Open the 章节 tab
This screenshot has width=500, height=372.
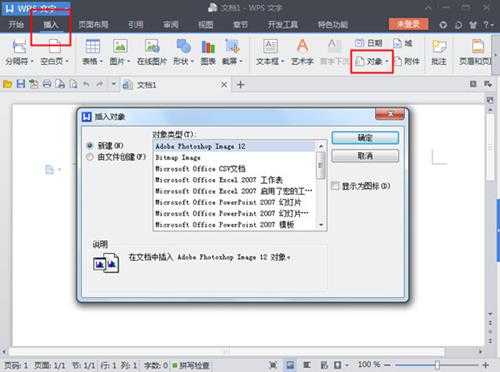click(240, 24)
